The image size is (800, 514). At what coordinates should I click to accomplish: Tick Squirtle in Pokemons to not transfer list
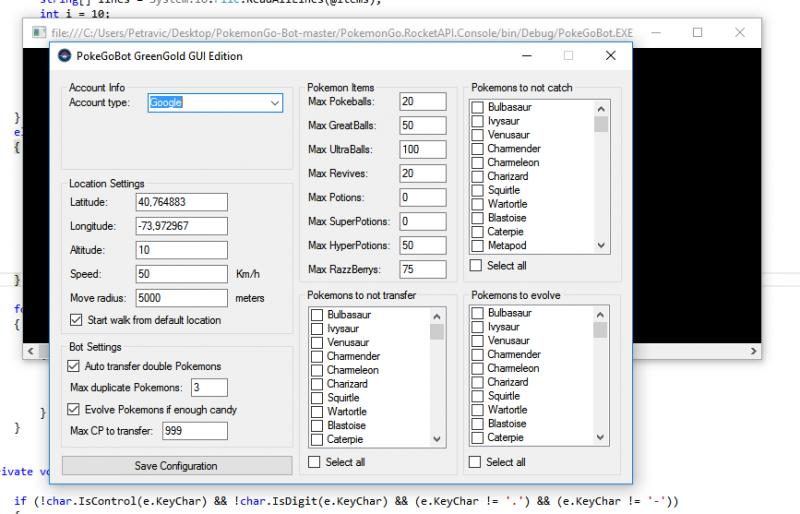click(317, 397)
